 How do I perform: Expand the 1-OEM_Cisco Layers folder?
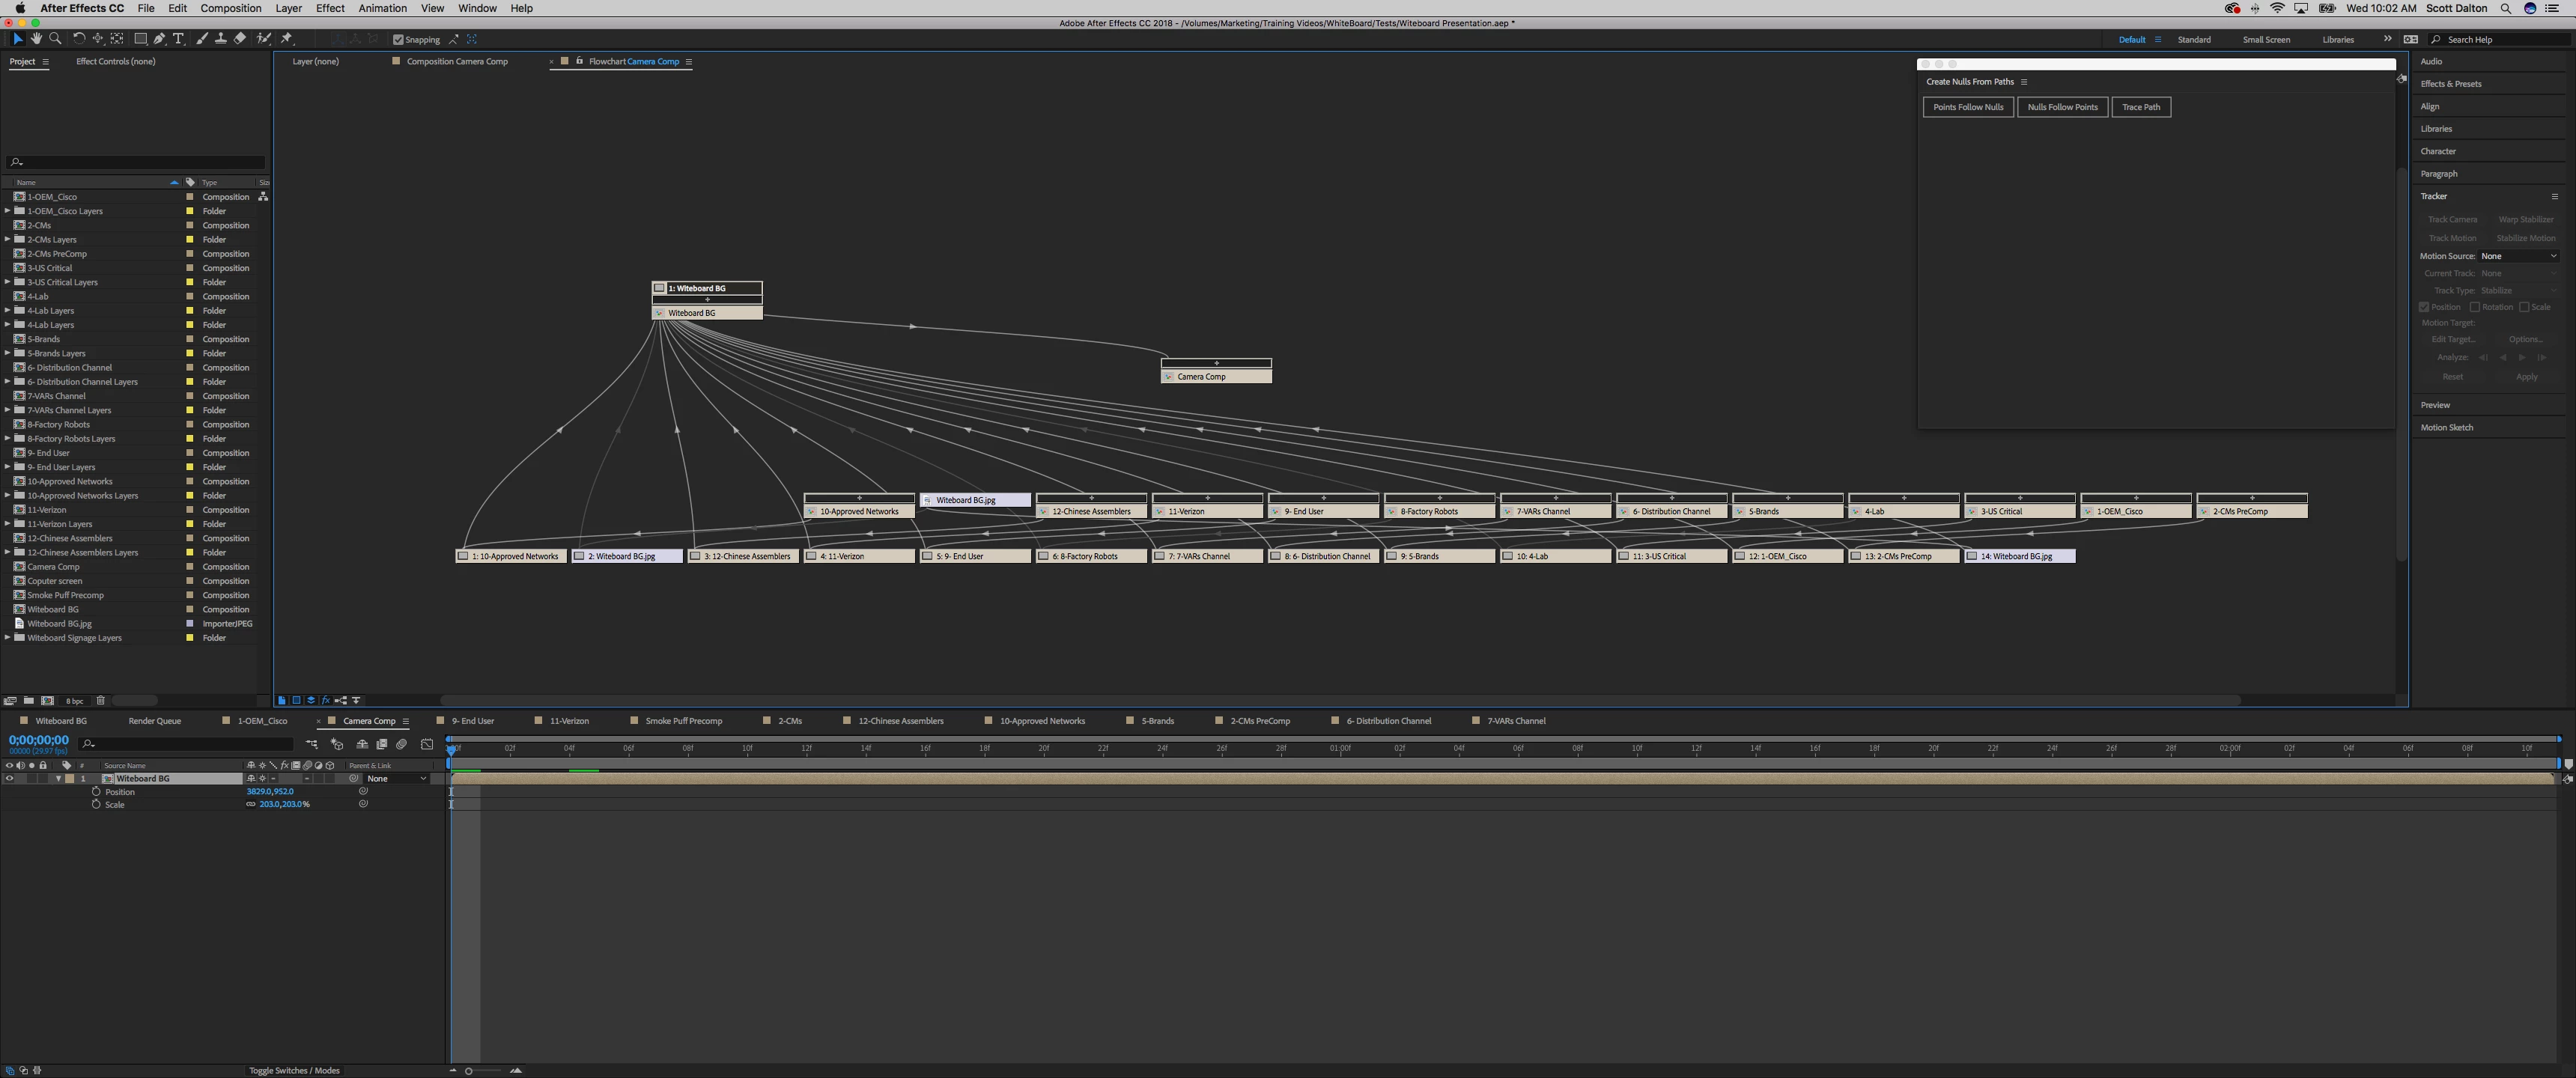(x=8, y=211)
